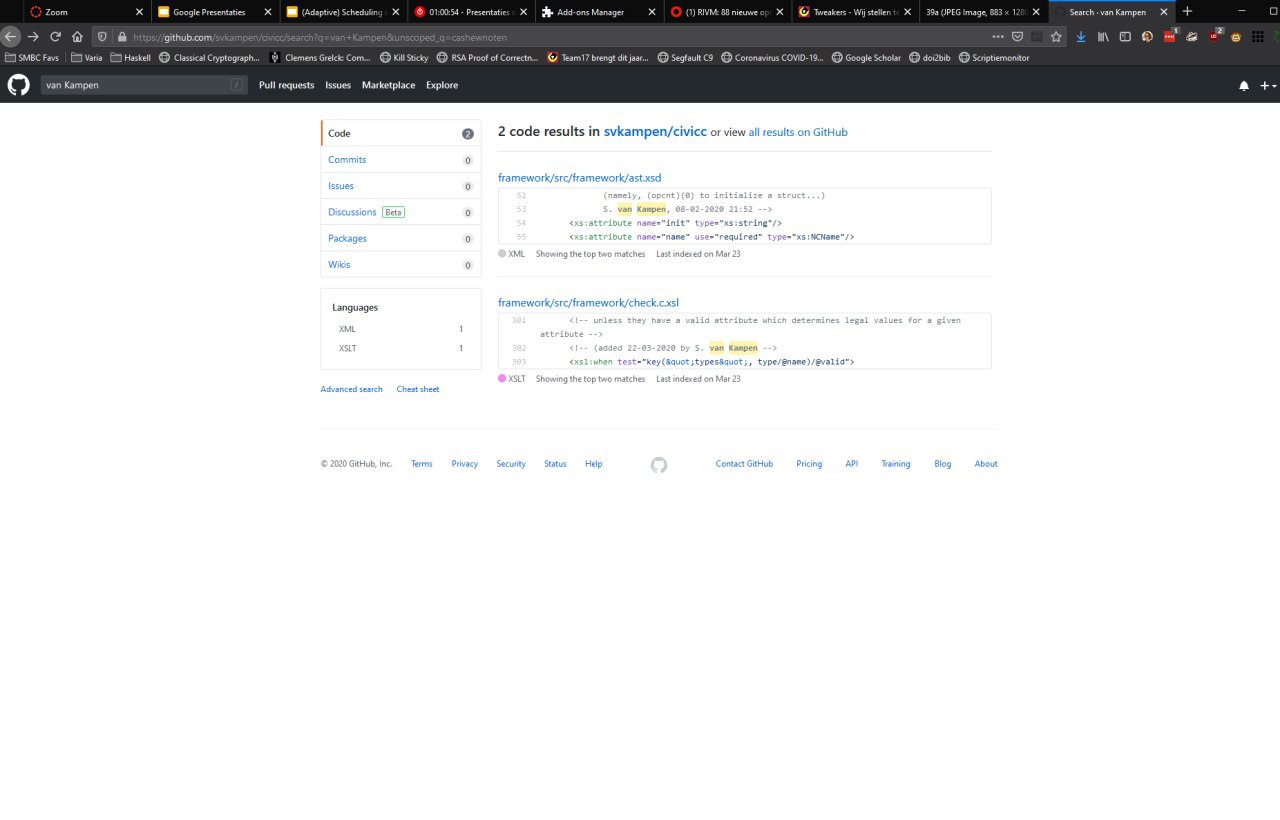
Task: Click the Advanced search link
Action: tap(351, 389)
